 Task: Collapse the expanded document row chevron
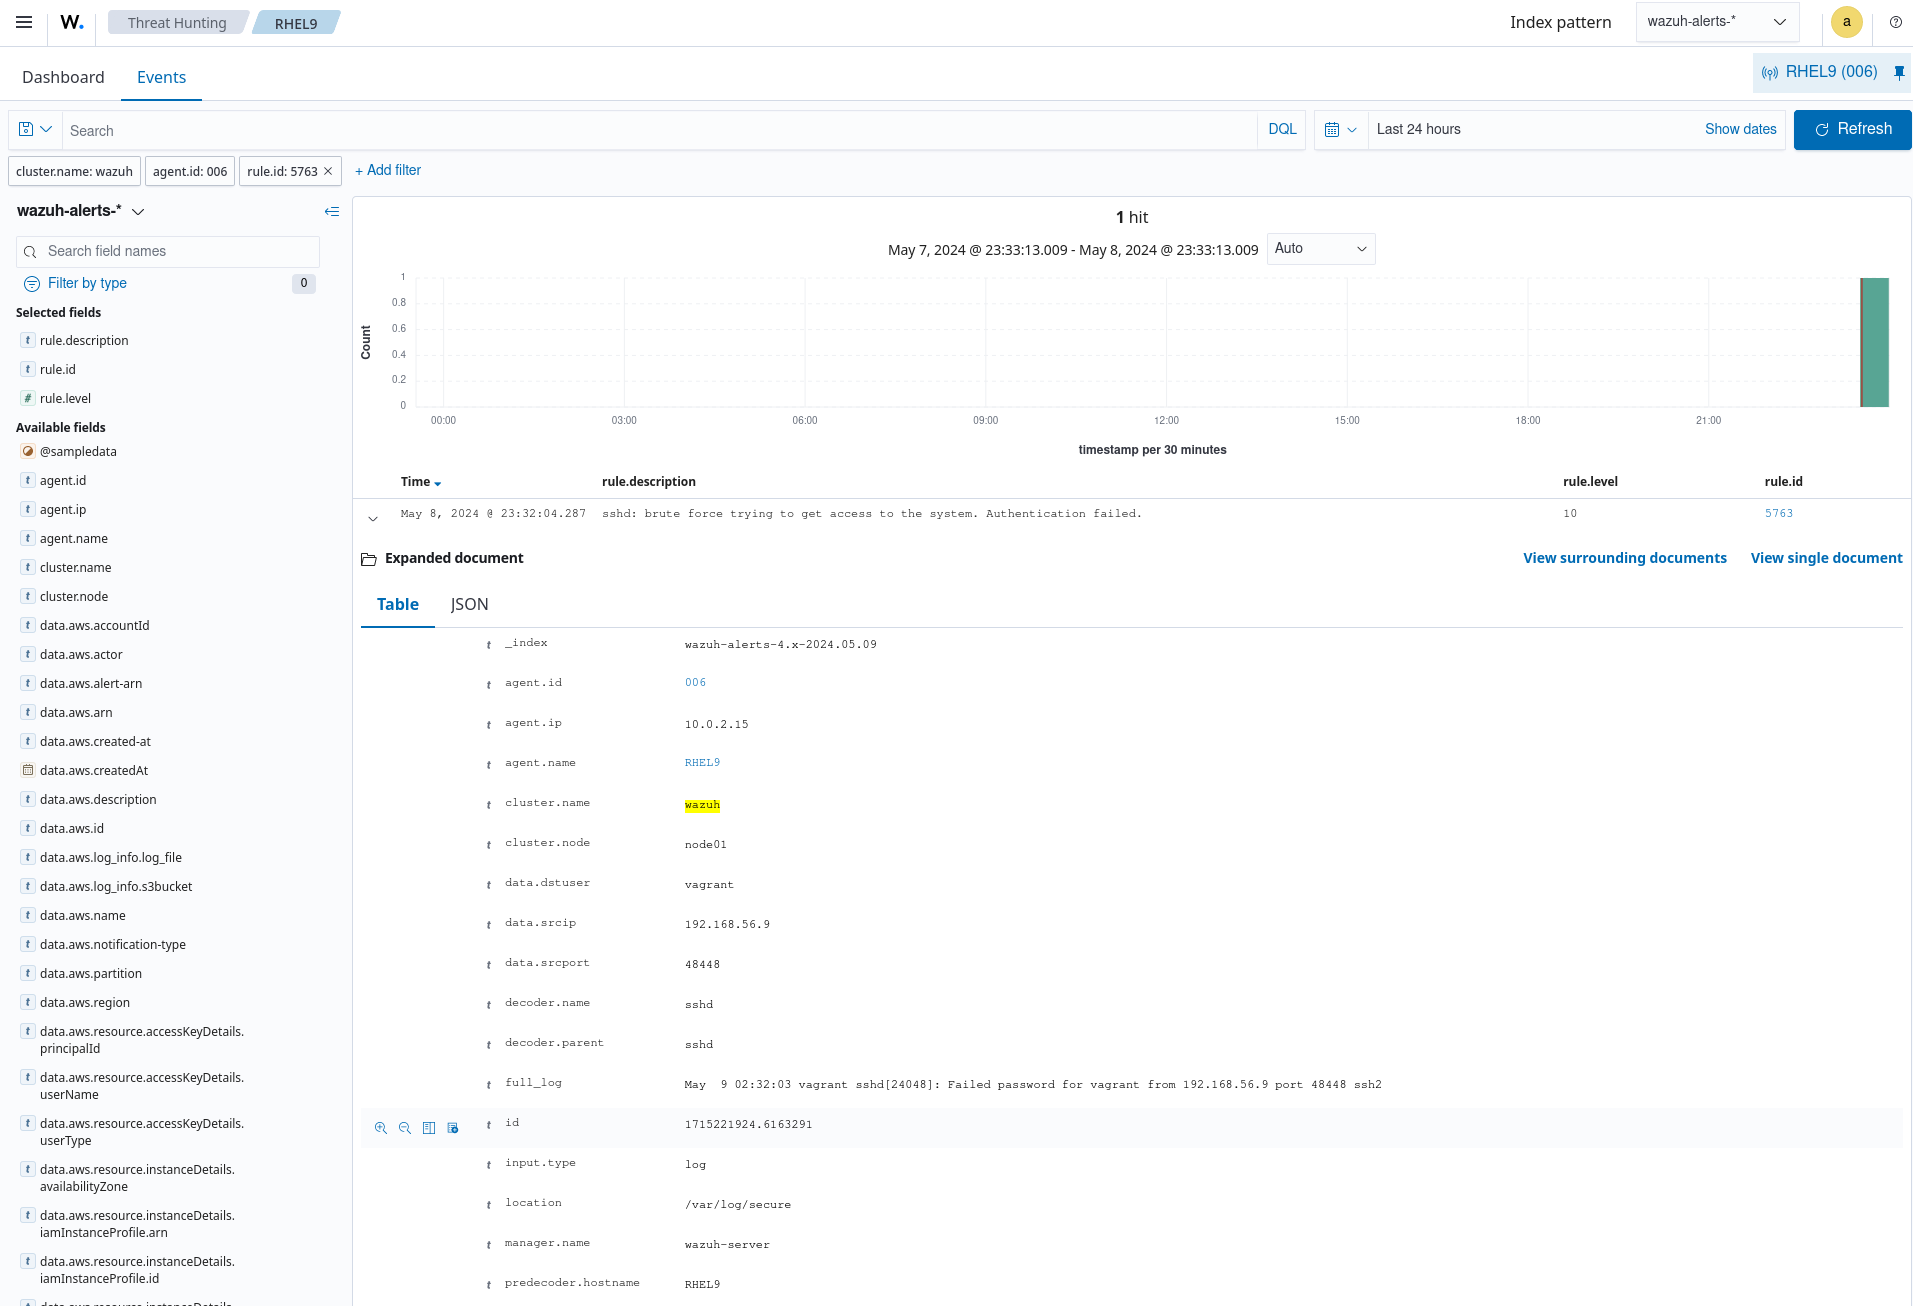click(373, 518)
